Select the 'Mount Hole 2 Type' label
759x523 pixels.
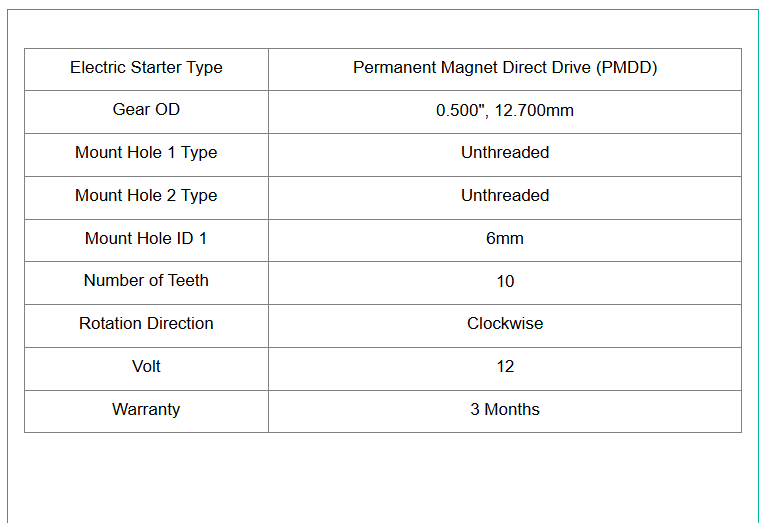coord(146,196)
